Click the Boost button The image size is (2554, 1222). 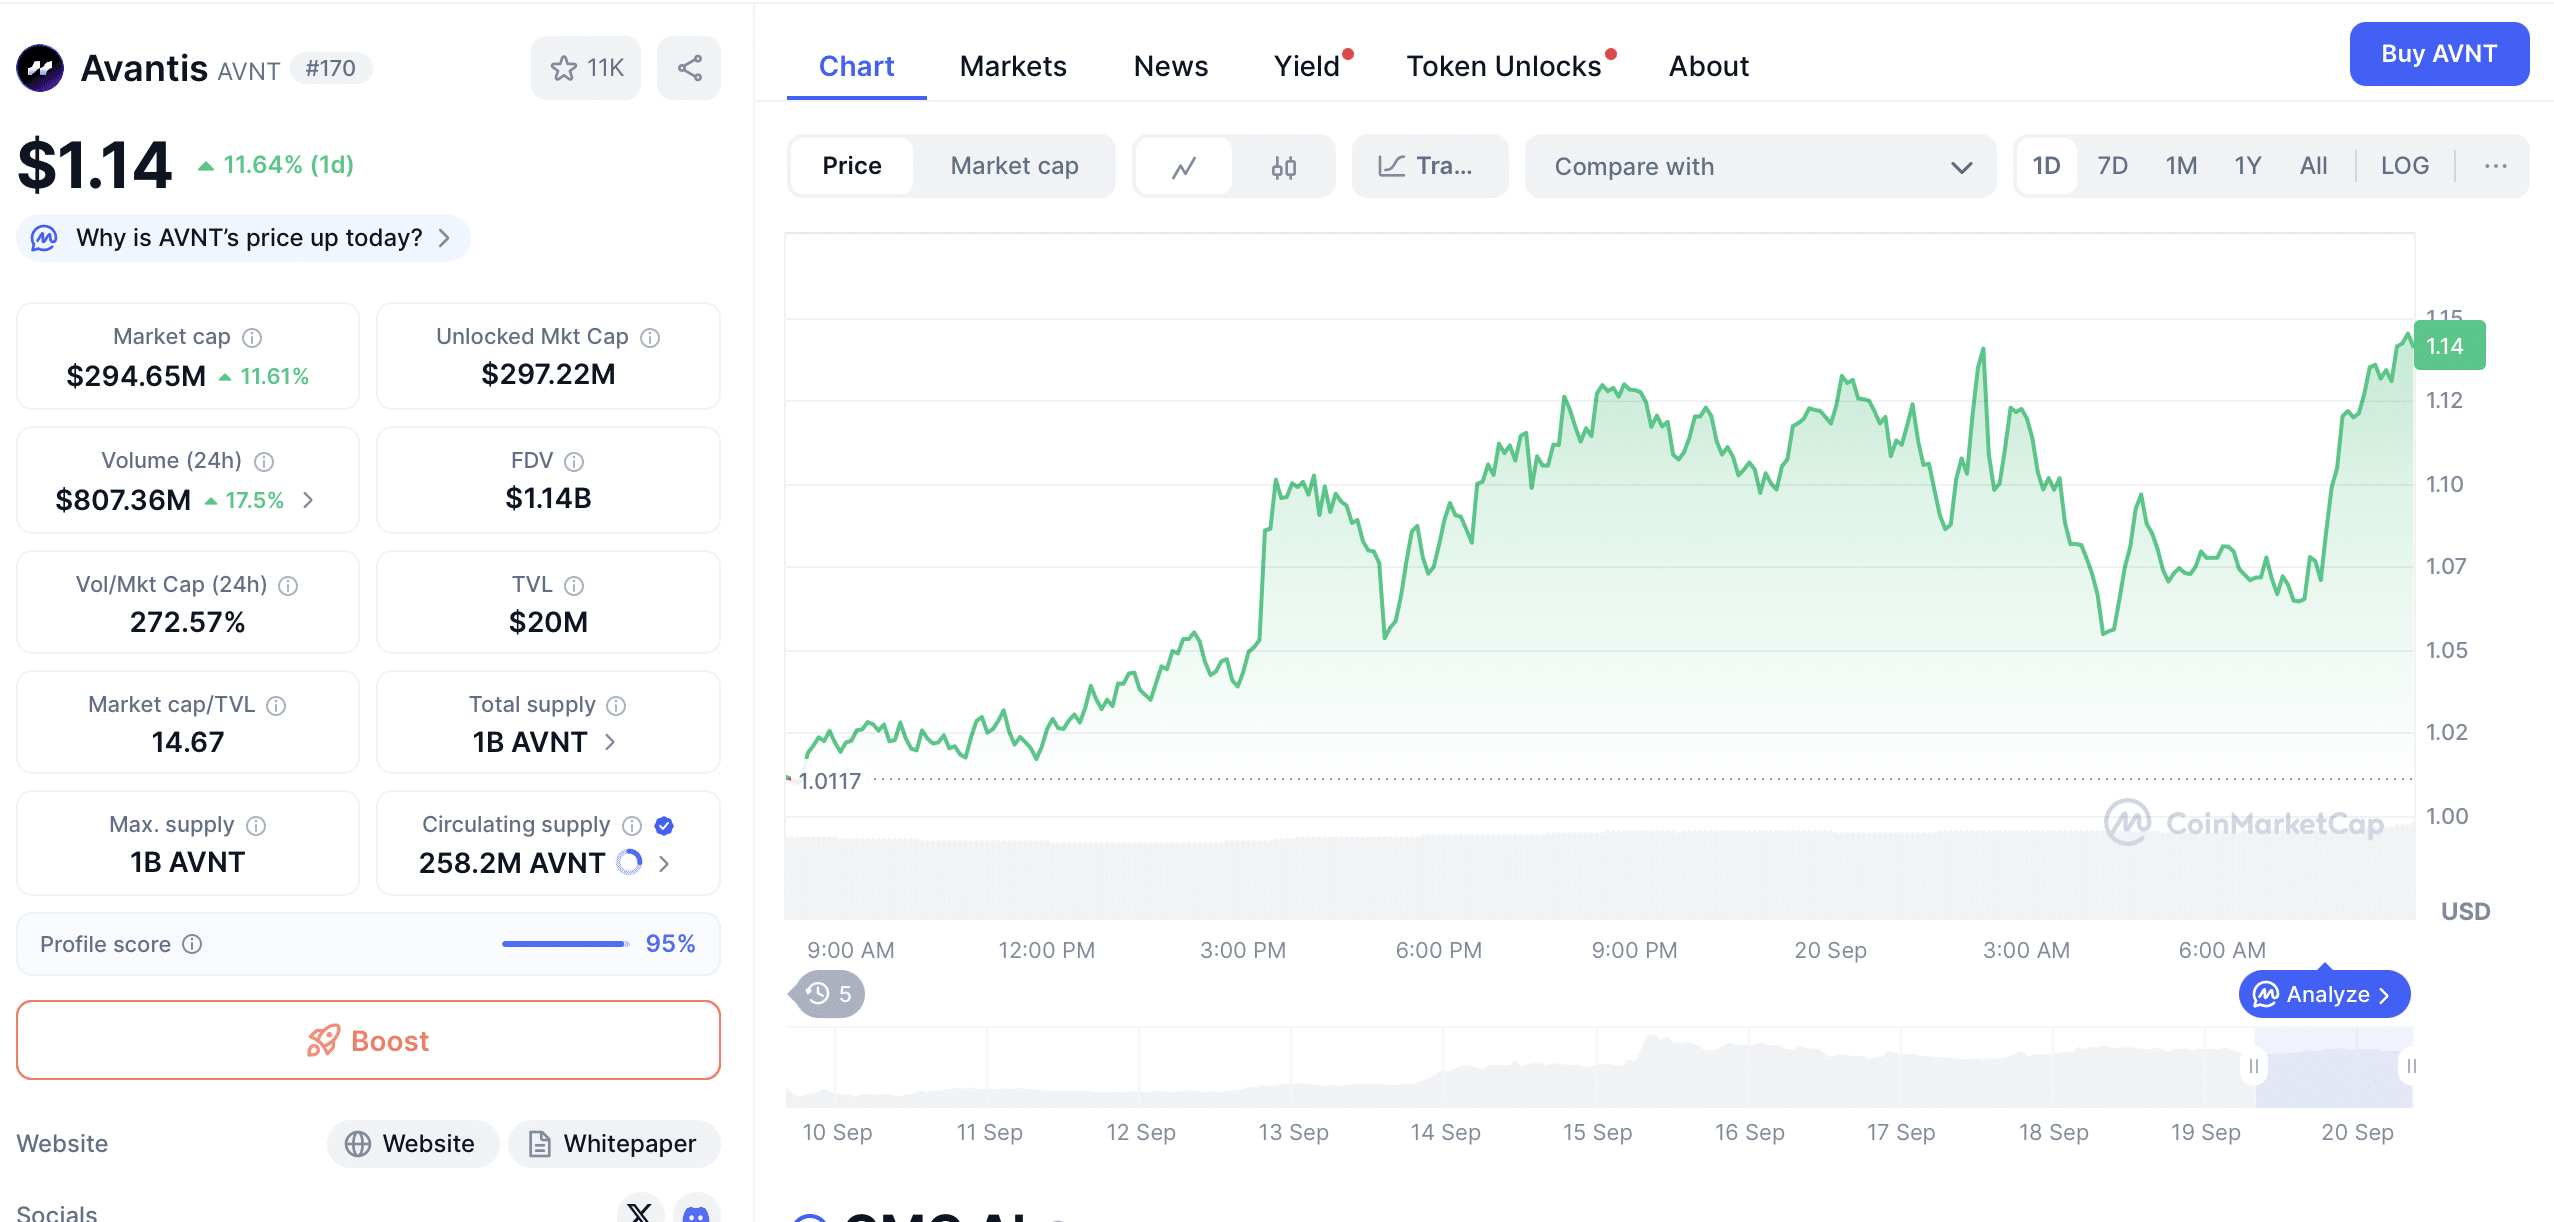[x=368, y=1040]
